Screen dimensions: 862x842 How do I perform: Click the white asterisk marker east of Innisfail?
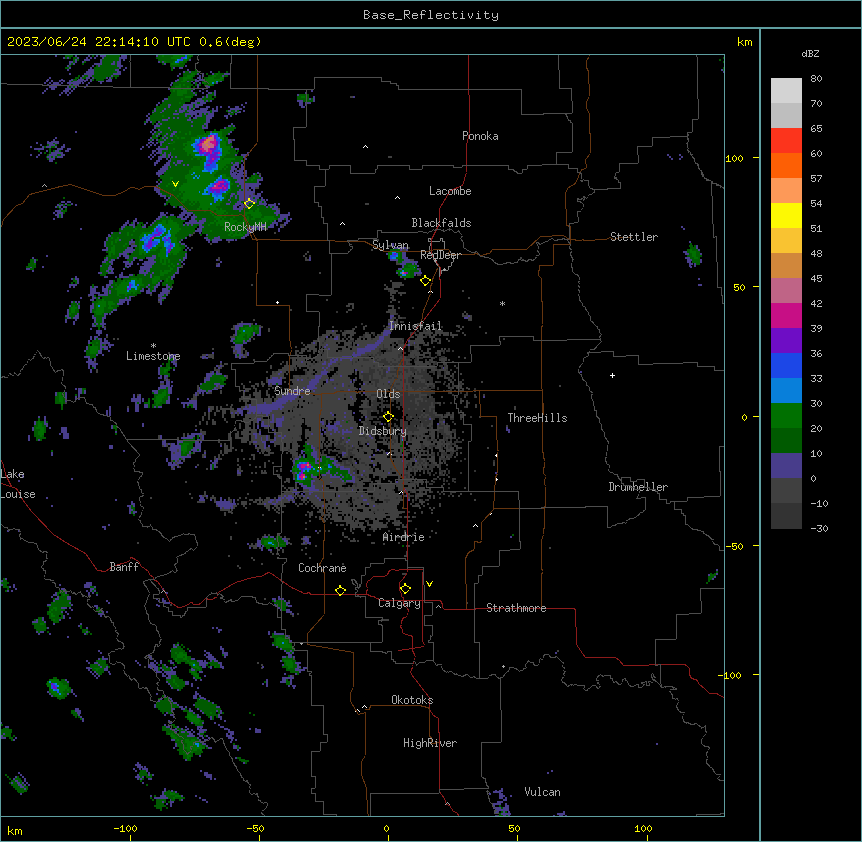click(x=502, y=303)
